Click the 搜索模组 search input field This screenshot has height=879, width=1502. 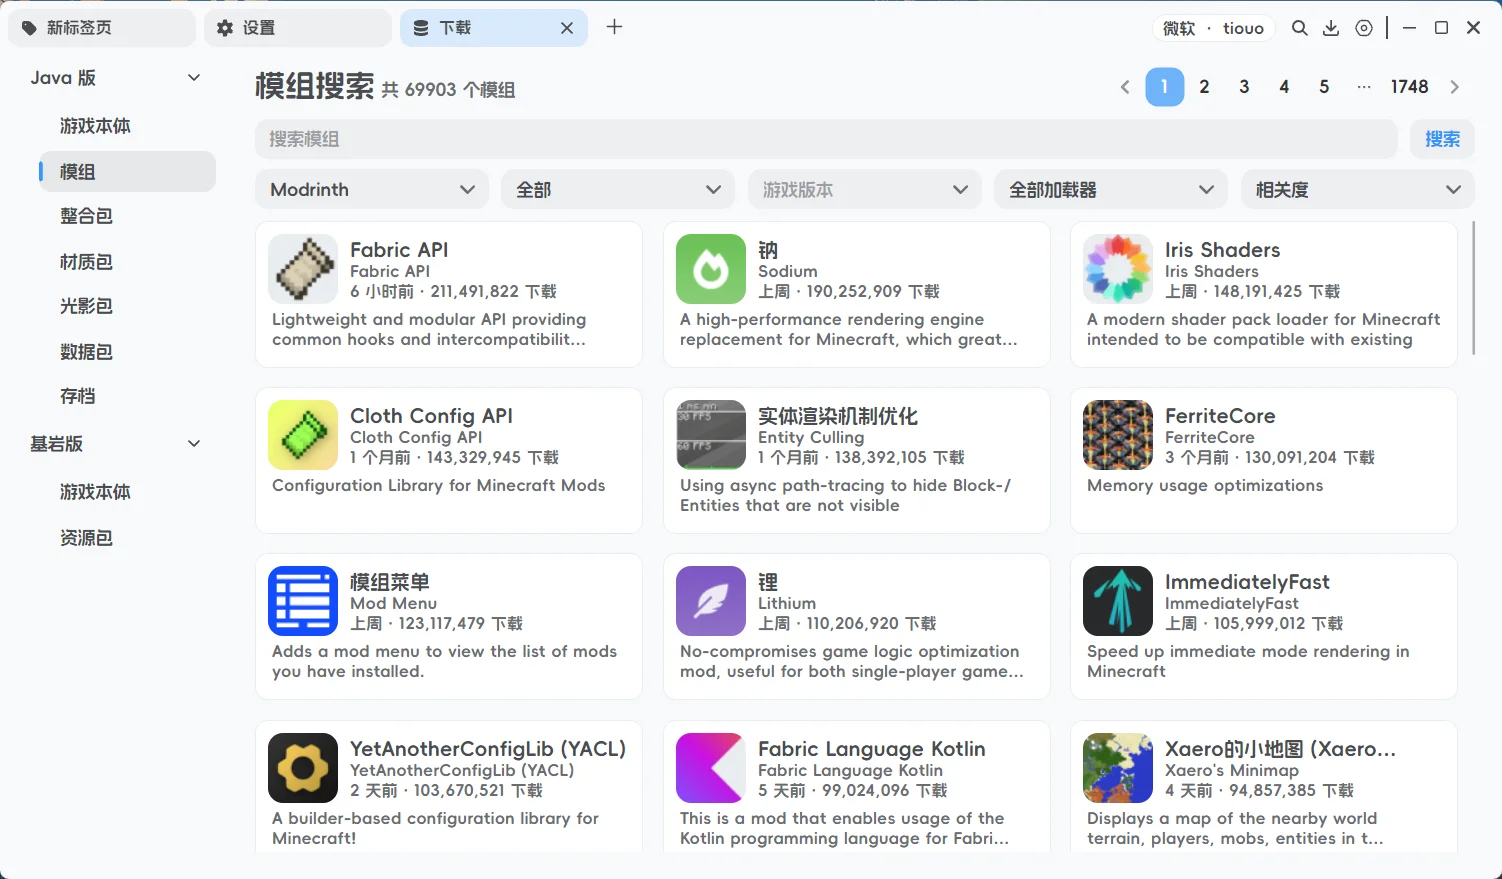(826, 139)
